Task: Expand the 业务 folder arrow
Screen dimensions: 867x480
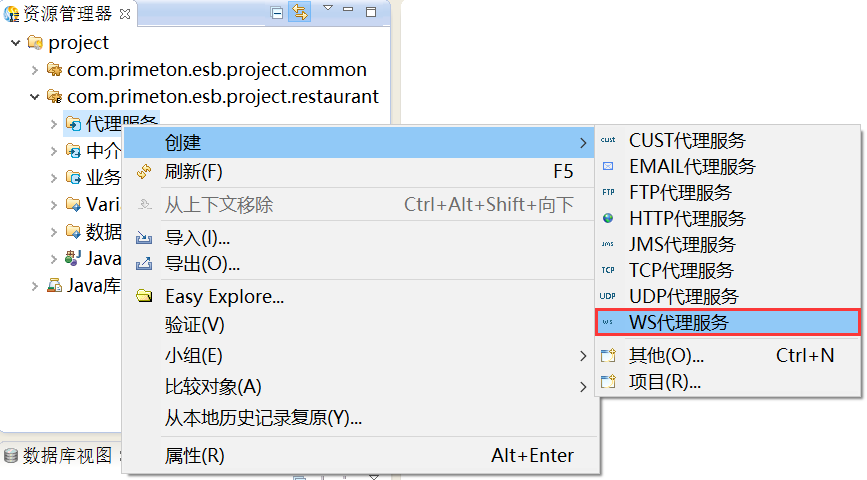Action: [x=54, y=178]
